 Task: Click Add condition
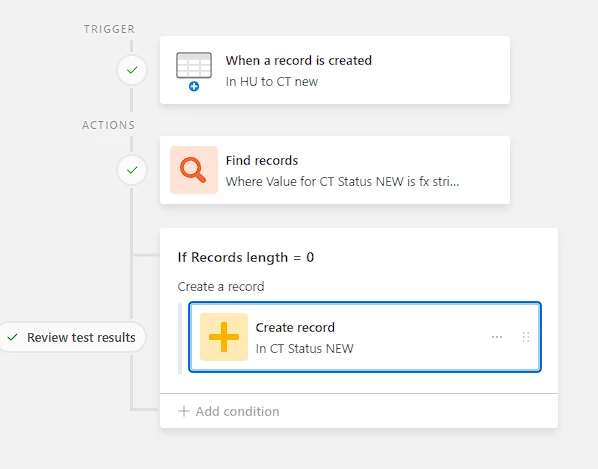point(229,411)
